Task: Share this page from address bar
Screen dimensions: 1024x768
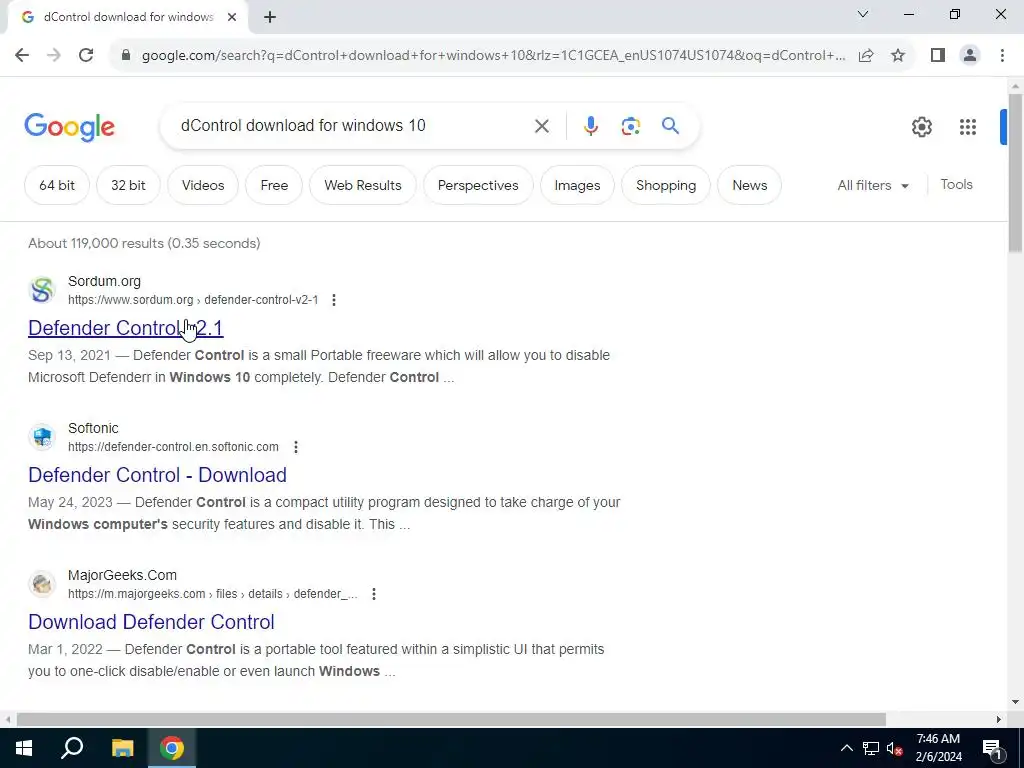Action: click(x=866, y=56)
